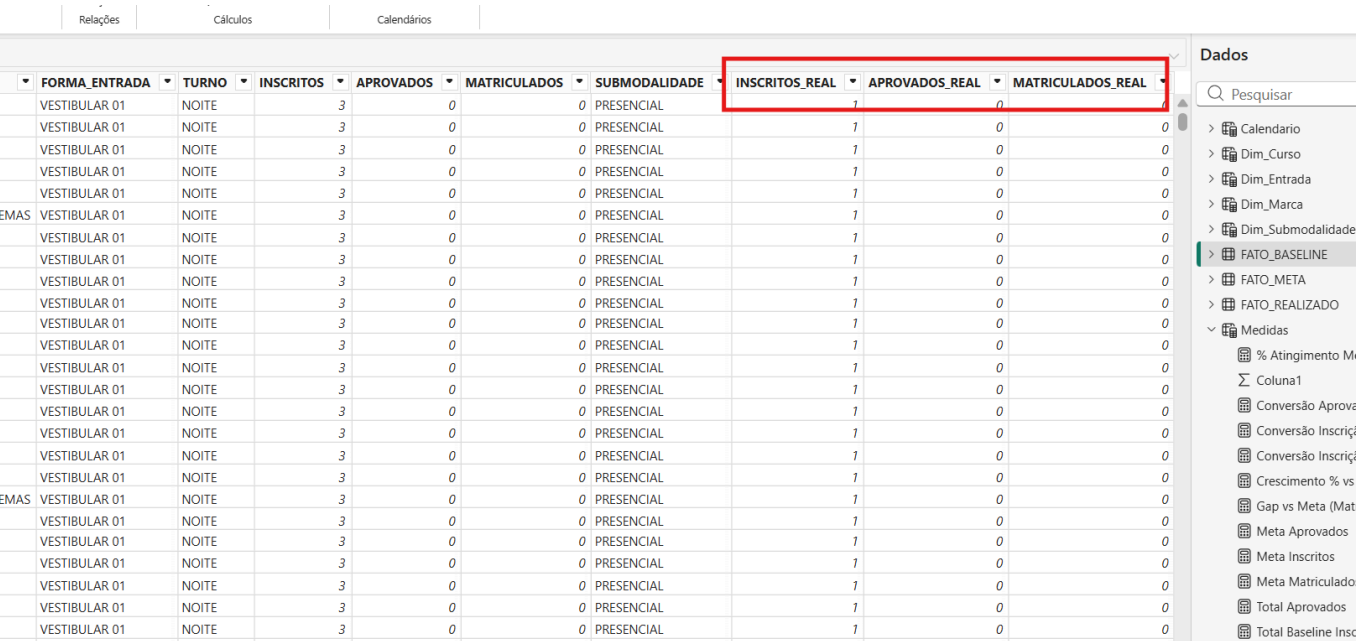Select the Meta Aprovados measure
Image resolution: width=1356 pixels, height=641 pixels.
click(1302, 532)
